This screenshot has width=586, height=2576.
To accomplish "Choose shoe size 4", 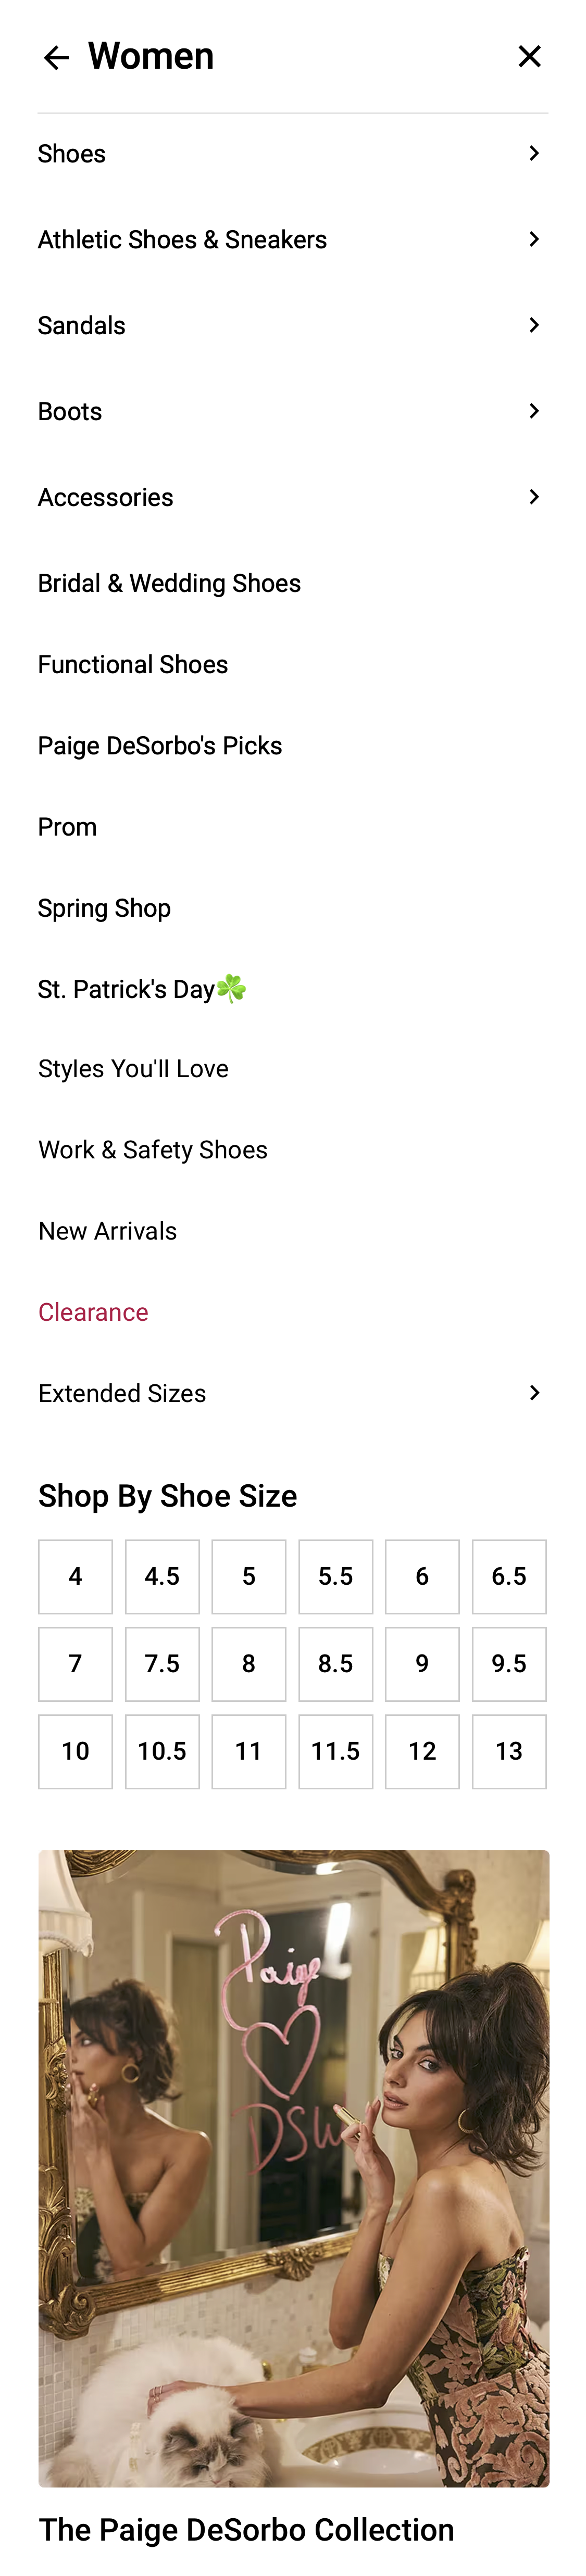I will click(x=74, y=1576).
